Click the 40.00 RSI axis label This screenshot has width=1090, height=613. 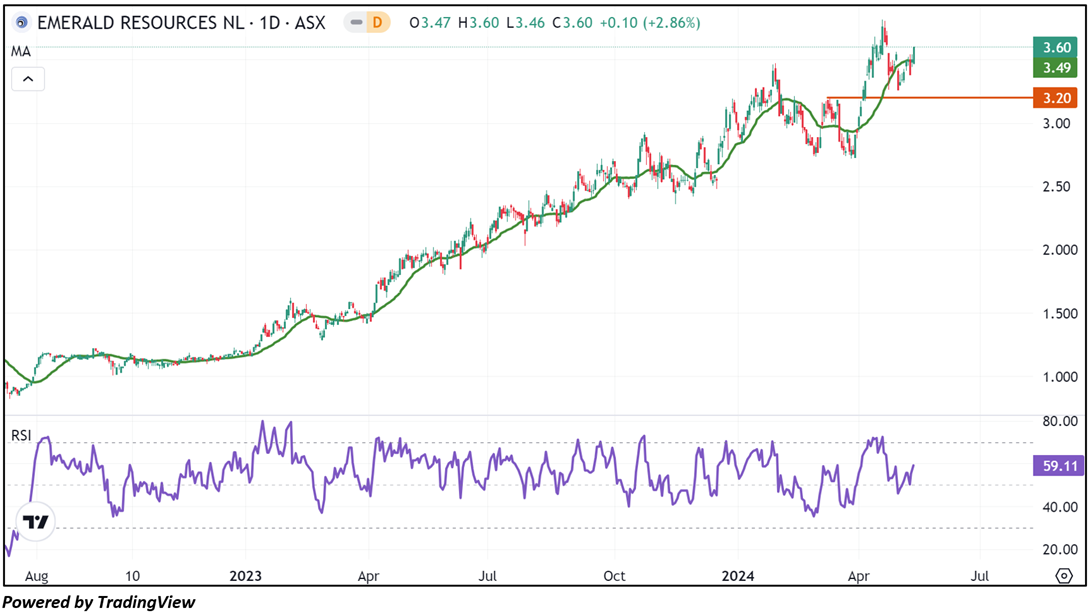[x=1060, y=507]
